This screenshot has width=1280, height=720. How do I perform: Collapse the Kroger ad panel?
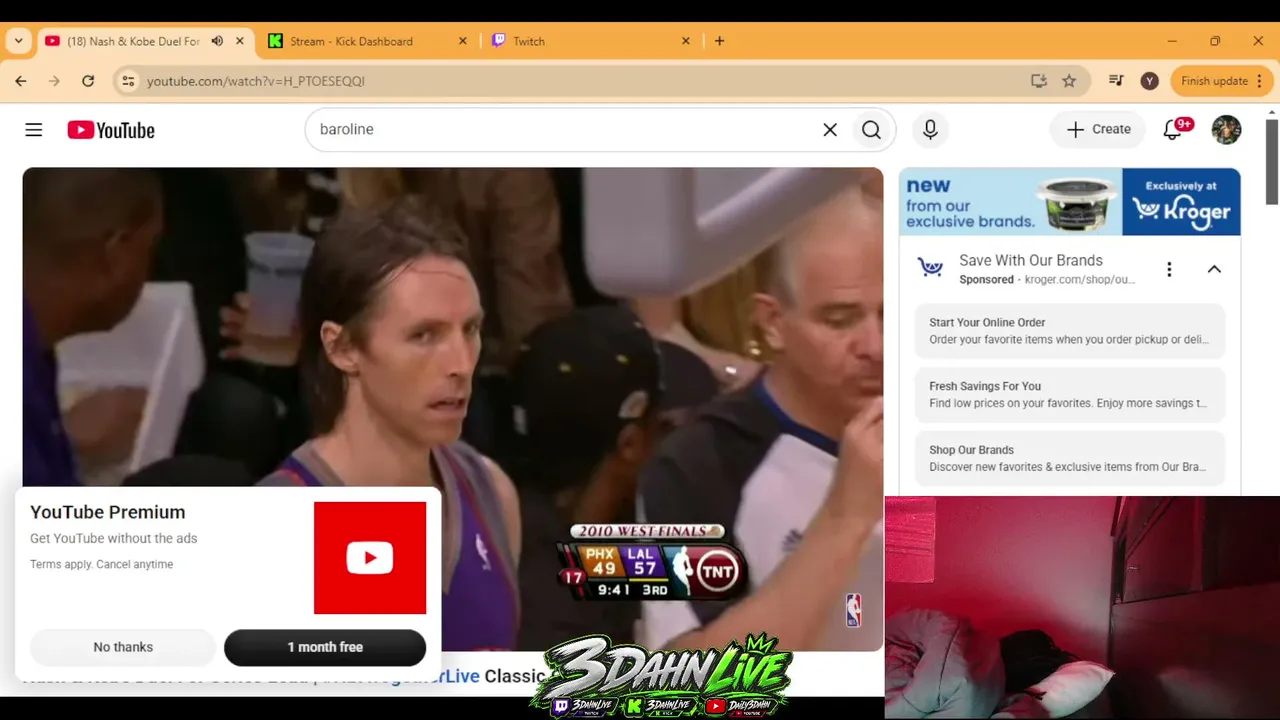1214,269
